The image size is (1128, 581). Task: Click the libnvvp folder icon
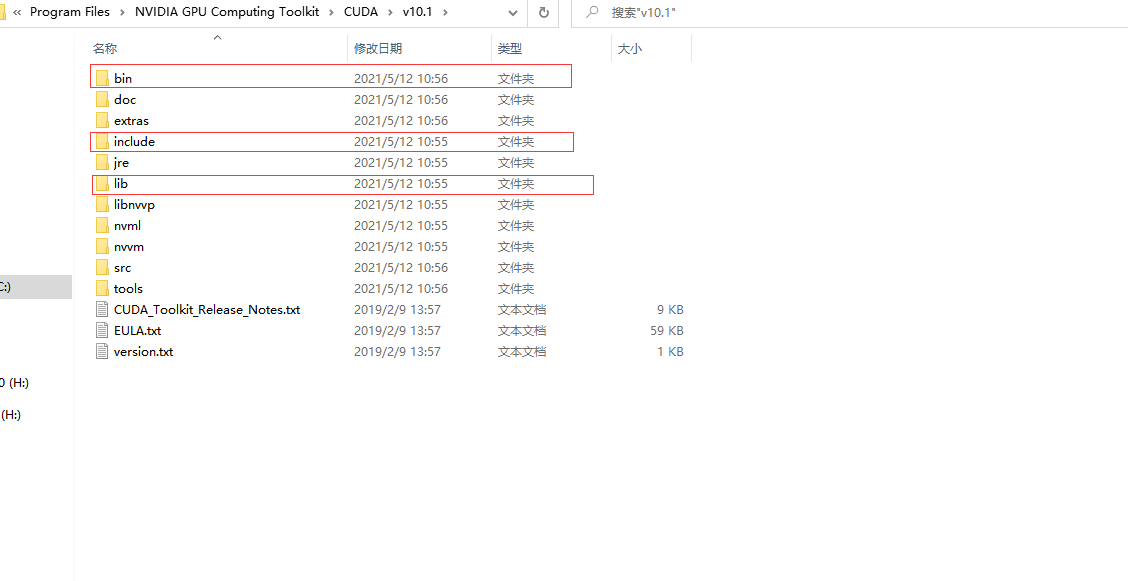coord(102,204)
